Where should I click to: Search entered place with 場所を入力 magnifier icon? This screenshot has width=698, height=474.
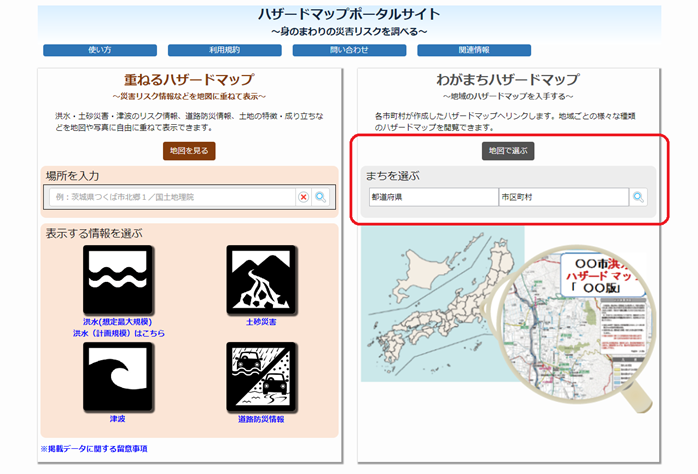pyautogui.click(x=321, y=197)
